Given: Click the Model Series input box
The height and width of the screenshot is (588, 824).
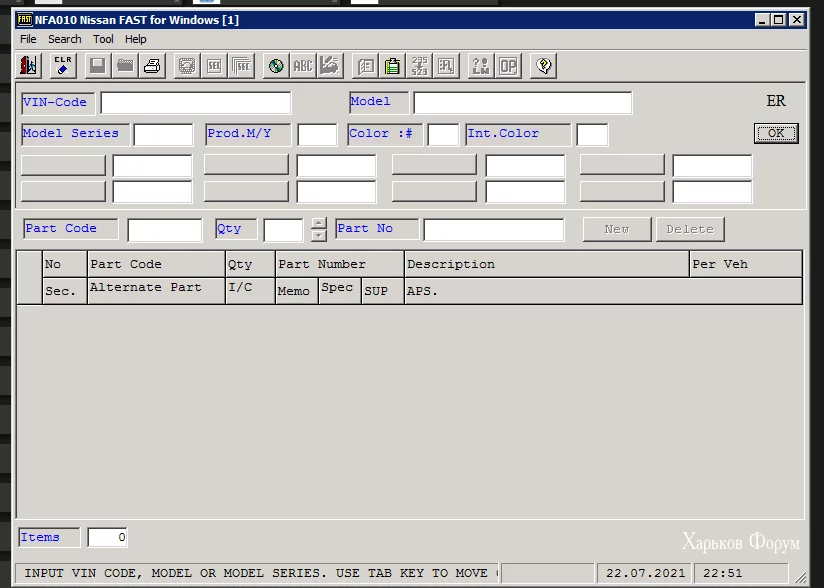Looking at the screenshot, I should (163, 135).
